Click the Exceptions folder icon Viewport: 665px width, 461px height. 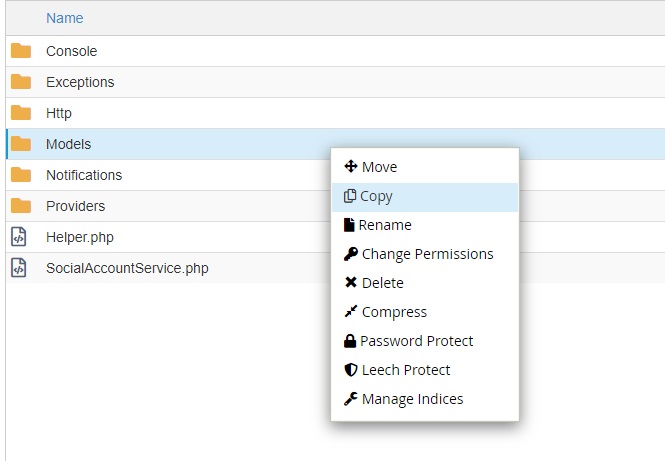pos(21,82)
